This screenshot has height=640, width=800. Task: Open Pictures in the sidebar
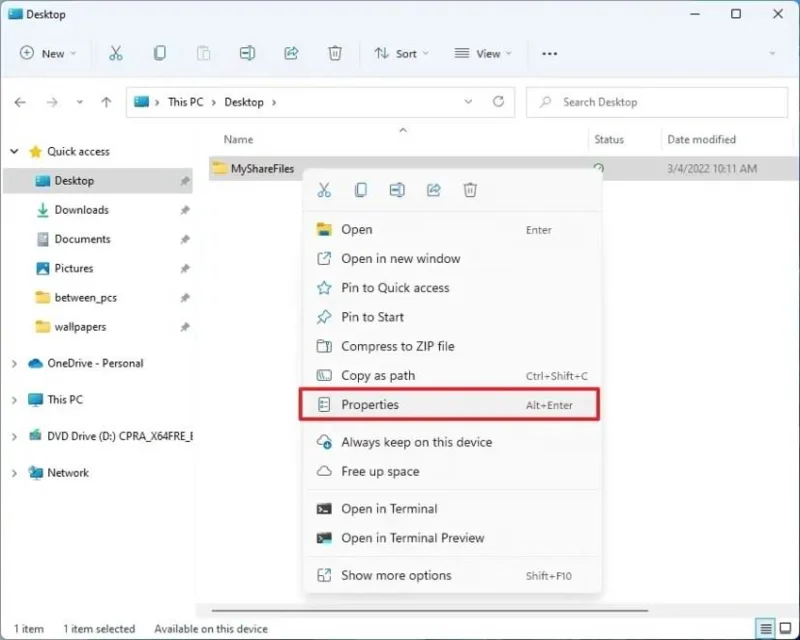98,268
